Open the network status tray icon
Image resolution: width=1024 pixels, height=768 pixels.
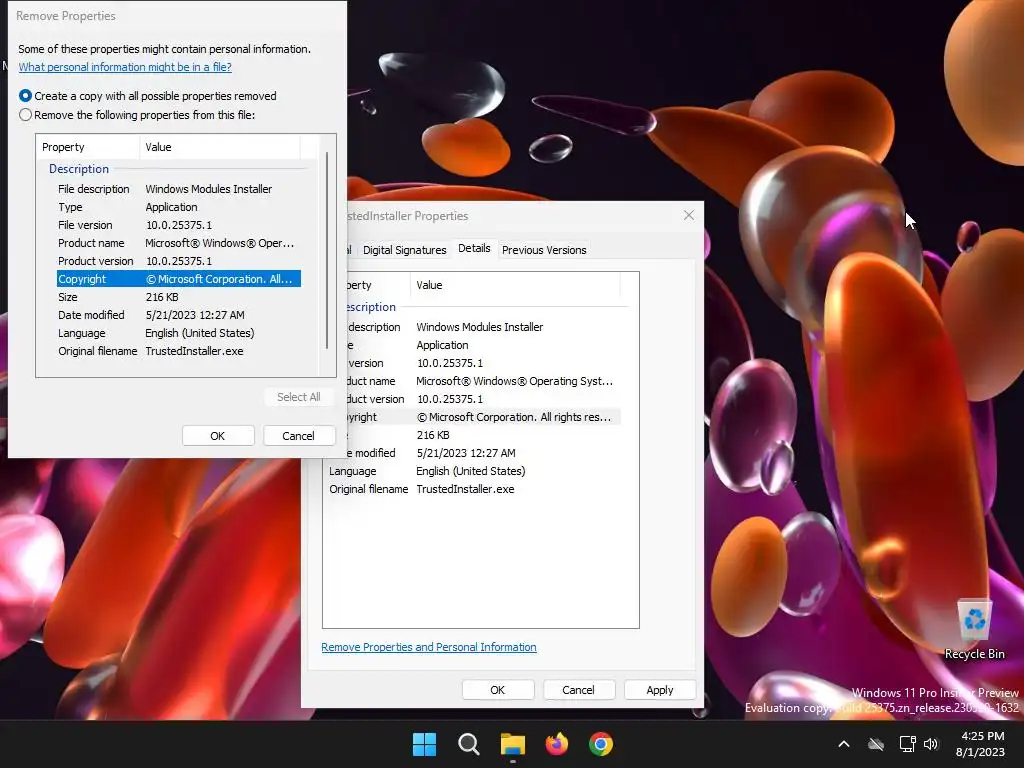coord(907,744)
